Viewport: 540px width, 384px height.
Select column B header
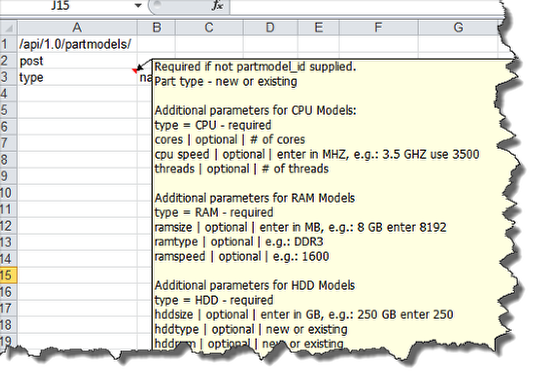[x=156, y=28]
